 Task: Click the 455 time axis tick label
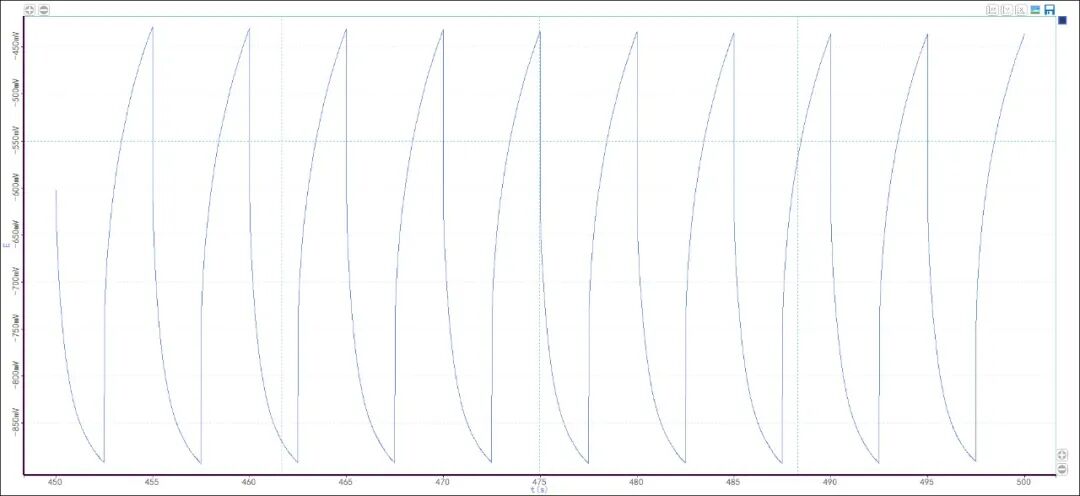click(x=152, y=482)
